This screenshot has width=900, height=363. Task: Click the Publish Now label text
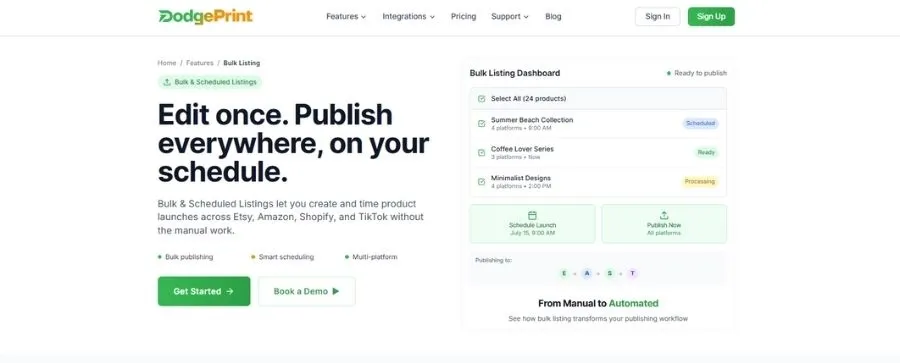click(x=664, y=226)
